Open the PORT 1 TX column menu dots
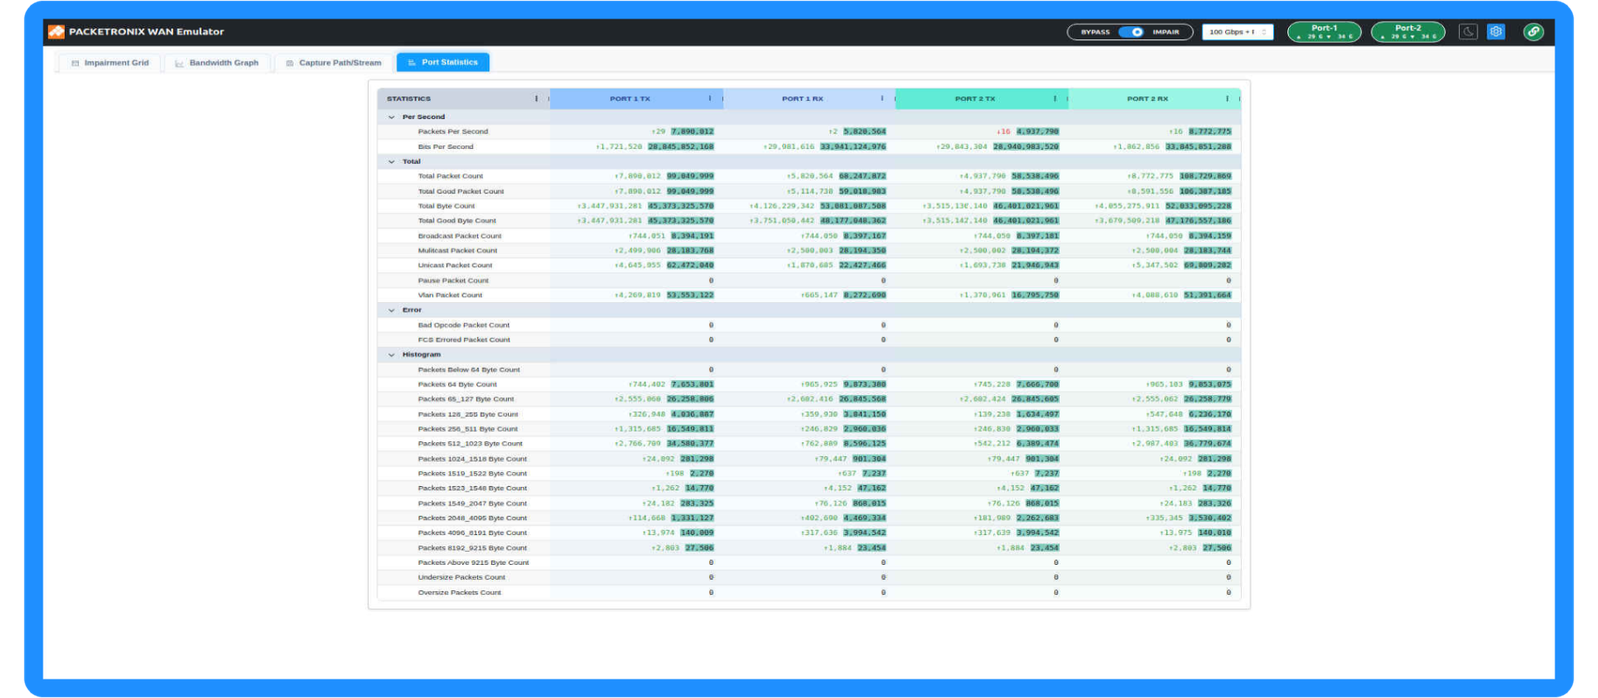Screen dimensions: 1598x698 click(x=710, y=99)
